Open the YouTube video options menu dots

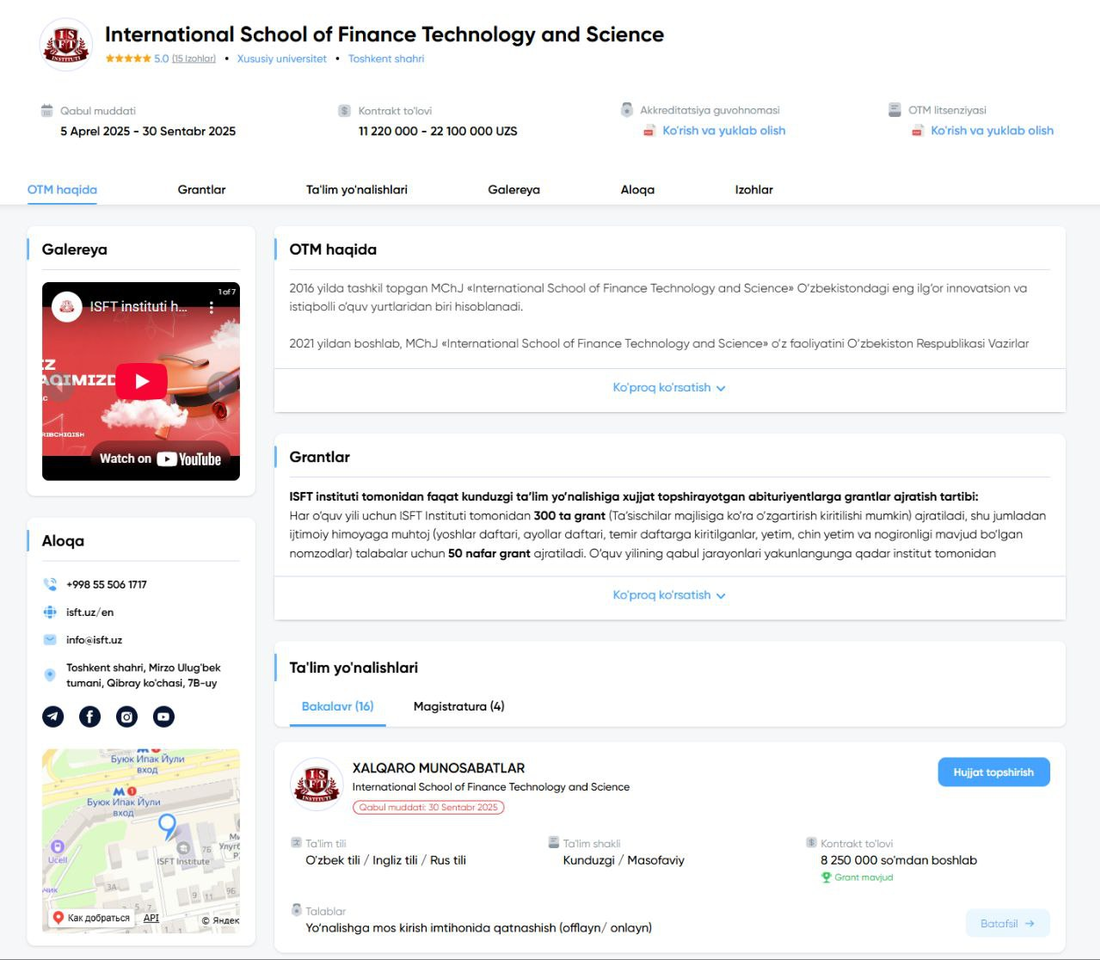click(211, 307)
